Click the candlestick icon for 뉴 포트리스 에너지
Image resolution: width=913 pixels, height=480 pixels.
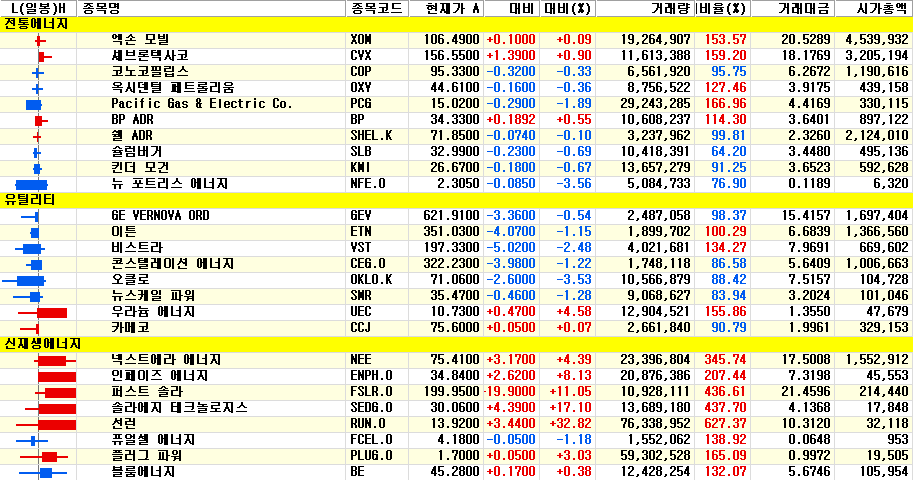tap(31, 185)
